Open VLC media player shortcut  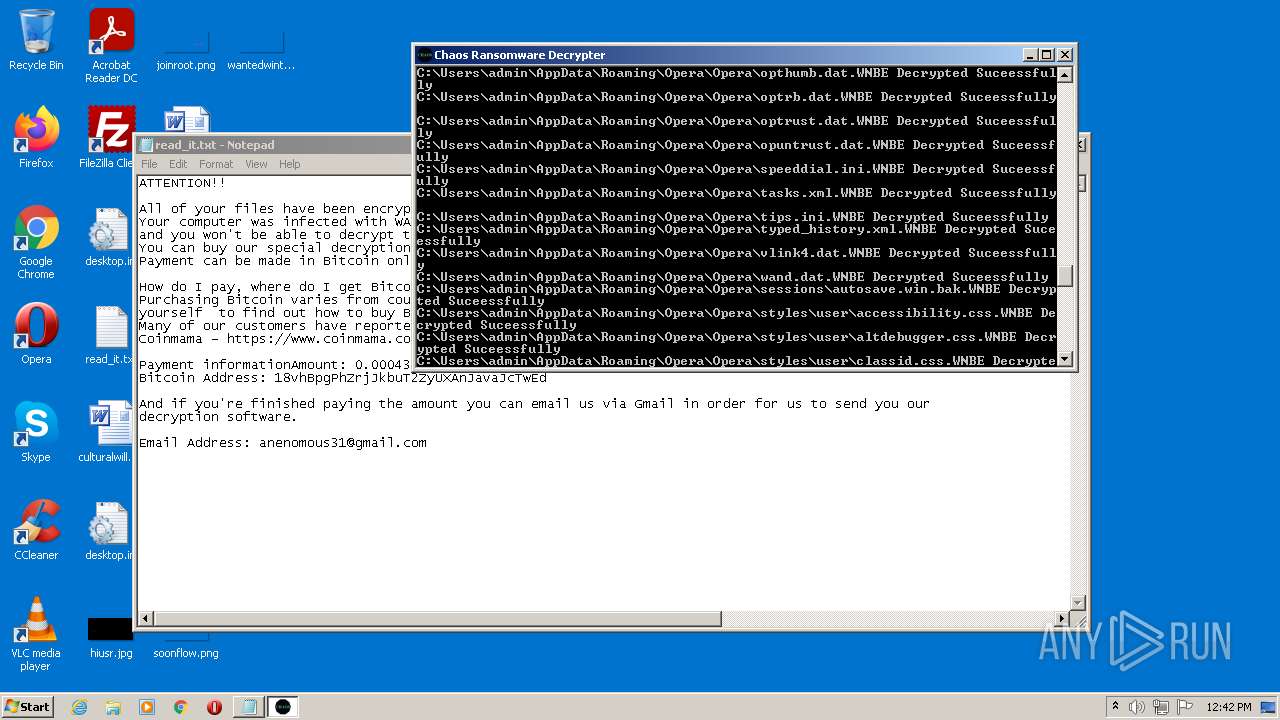pyautogui.click(x=36, y=634)
